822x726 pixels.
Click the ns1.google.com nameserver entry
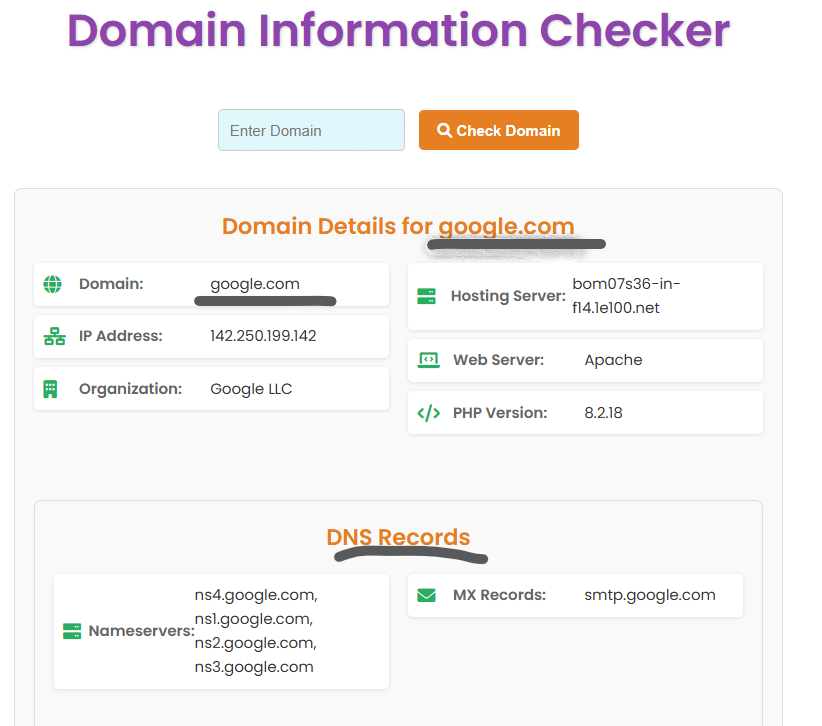[254, 620]
